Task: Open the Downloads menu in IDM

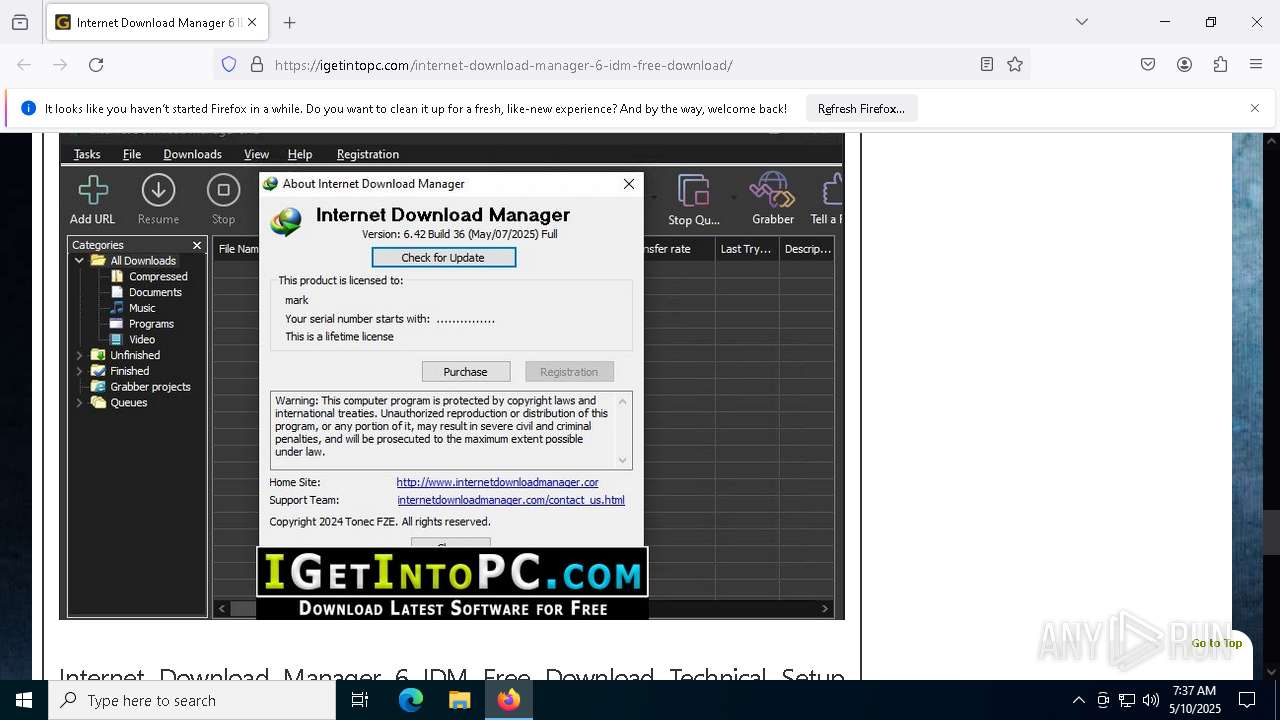Action: click(x=192, y=154)
